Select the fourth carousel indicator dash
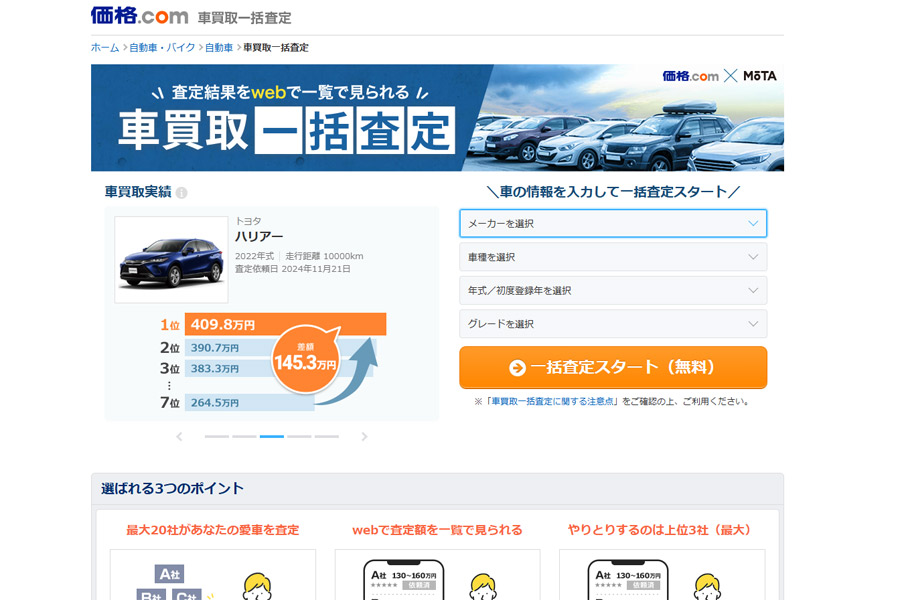Image resolution: width=900 pixels, height=600 pixels. pos(299,436)
